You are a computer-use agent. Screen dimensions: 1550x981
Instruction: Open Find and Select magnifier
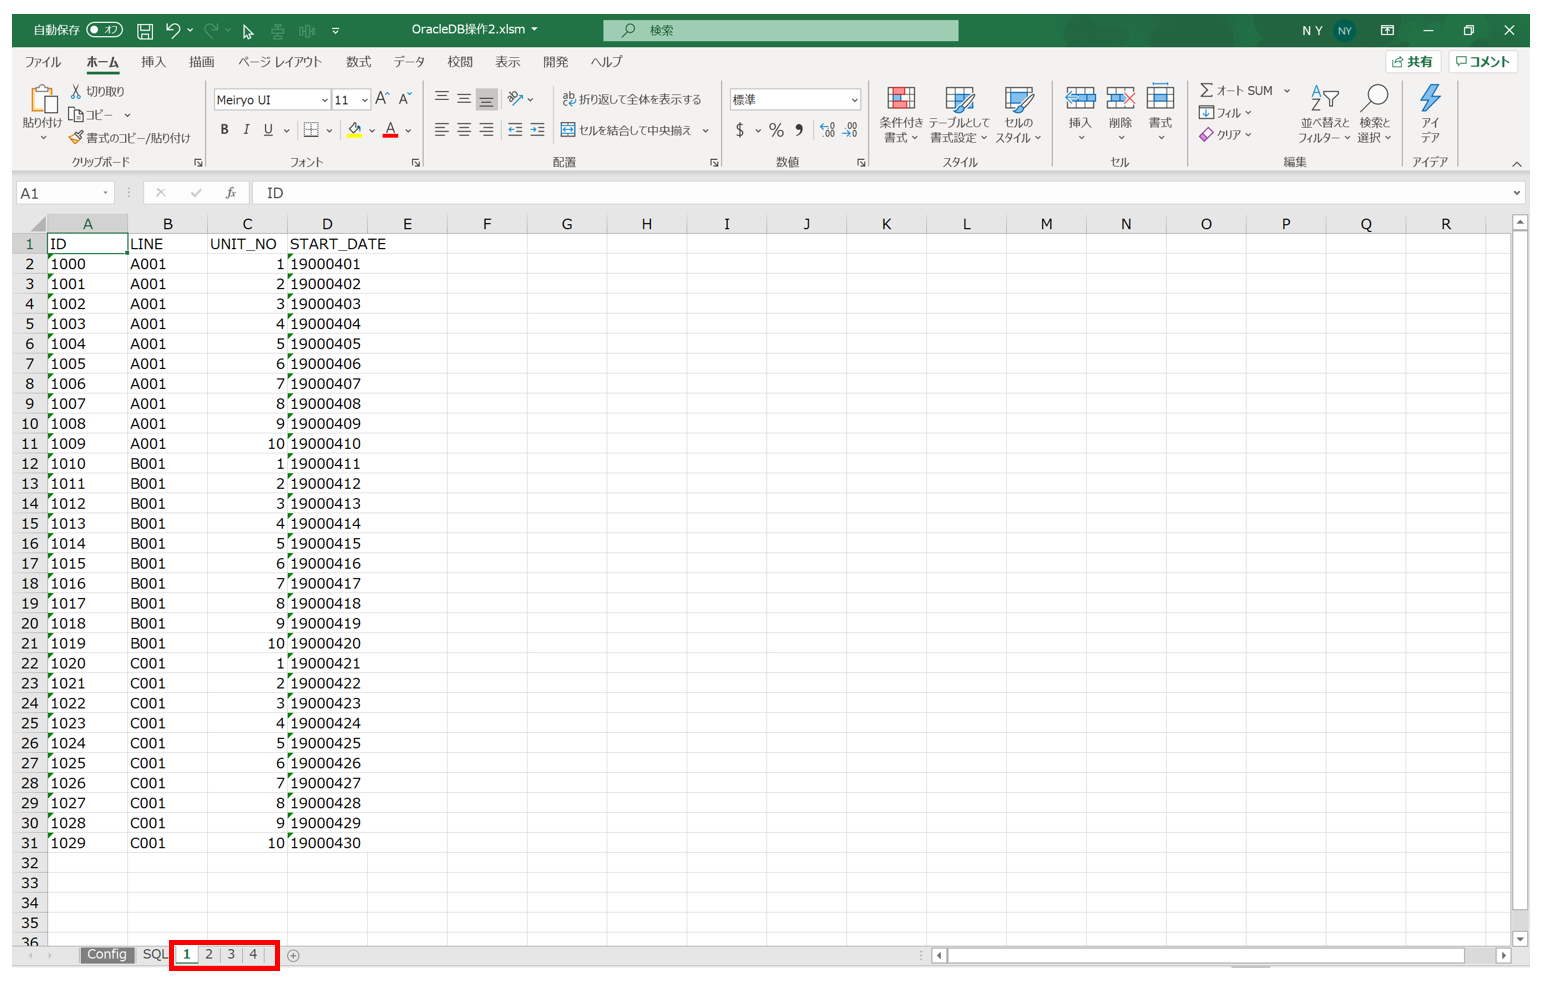pyautogui.click(x=1375, y=114)
